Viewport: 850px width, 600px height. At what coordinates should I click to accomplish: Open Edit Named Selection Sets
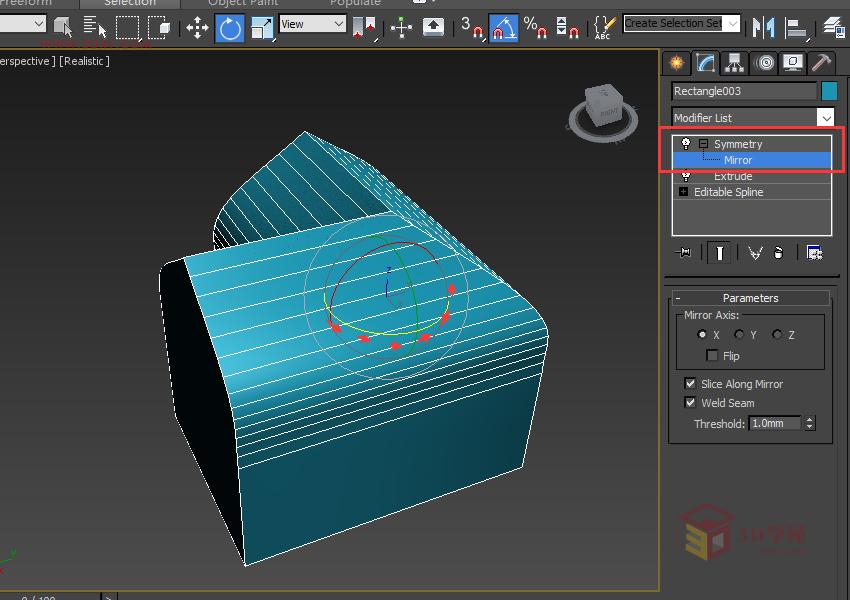point(605,27)
